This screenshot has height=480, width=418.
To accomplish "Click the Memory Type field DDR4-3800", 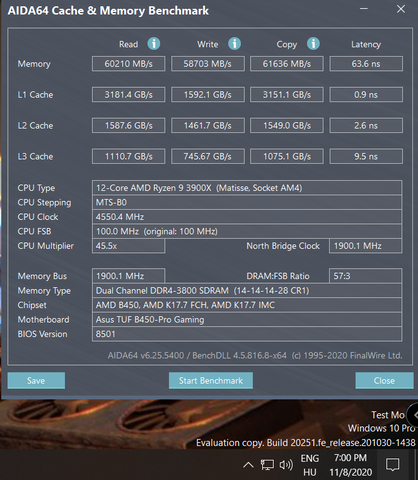I will [x=247, y=291].
